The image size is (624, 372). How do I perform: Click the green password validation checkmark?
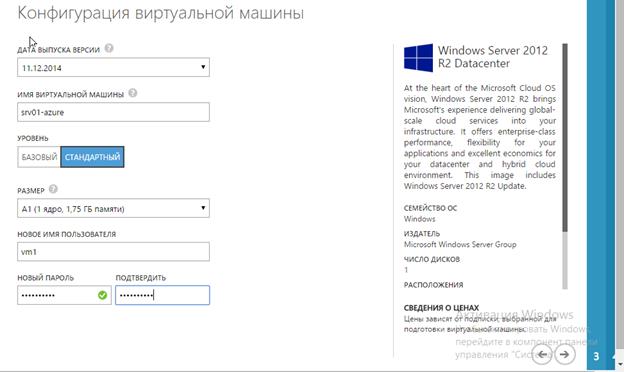(102, 295)
